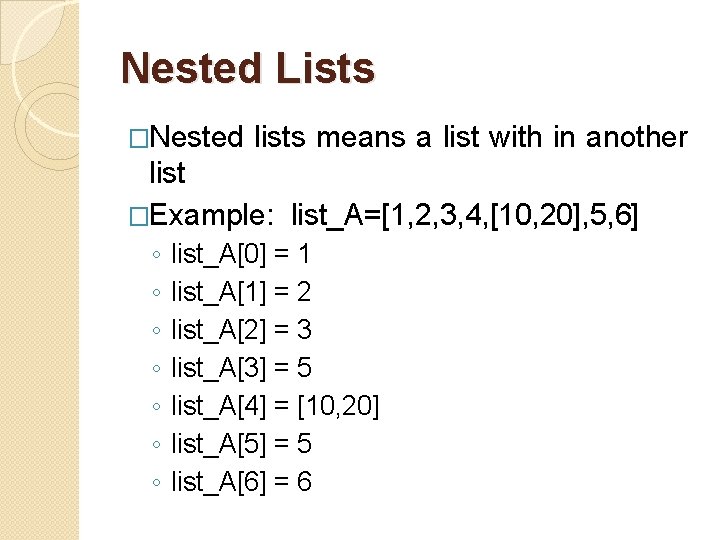The height and width of the screenshot is (540, 720).
Task: Click the word 'Example:' in the second bullet
Action: (x=207, y=216)
